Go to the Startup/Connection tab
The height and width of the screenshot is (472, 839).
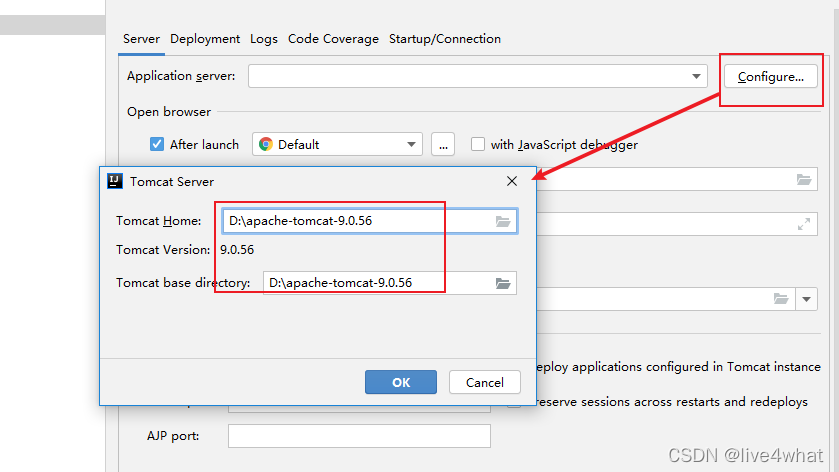445,39
